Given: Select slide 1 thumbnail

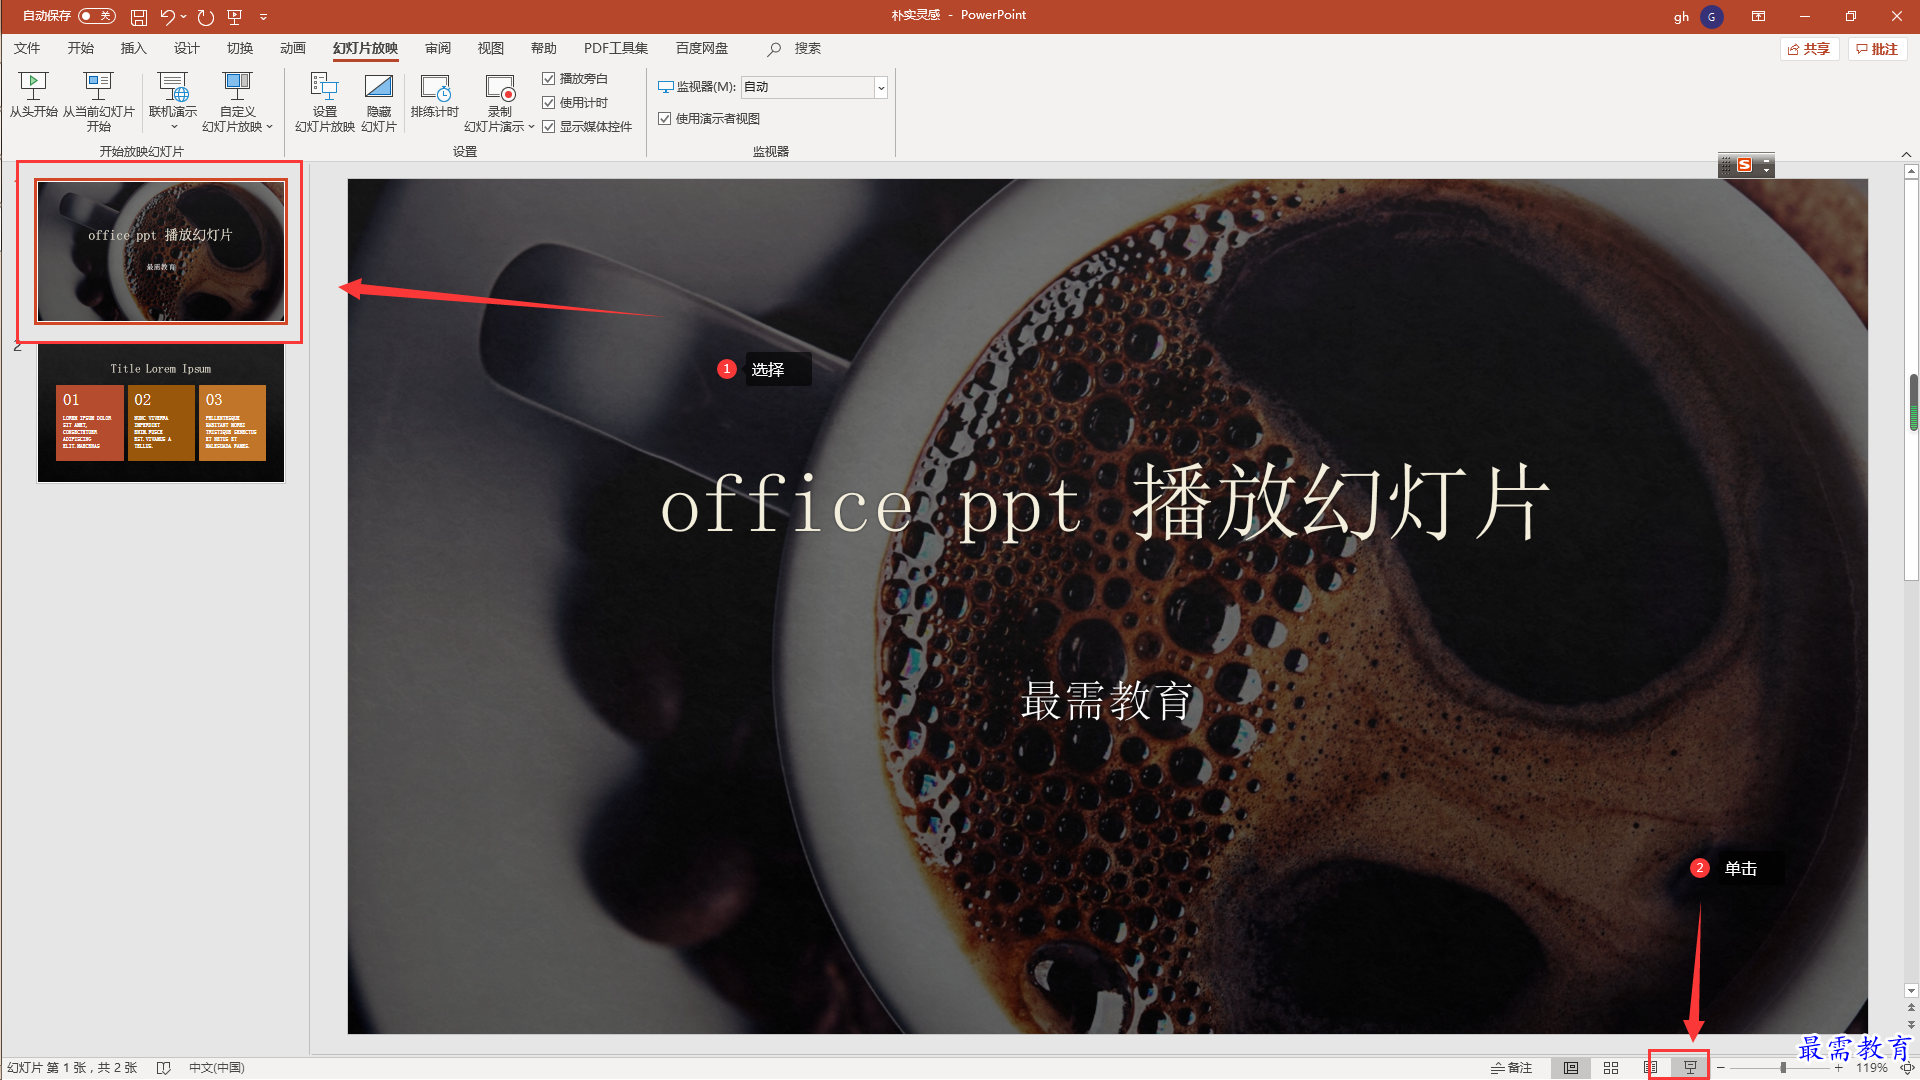Looking at the screenshot, I should coord(161,251).
